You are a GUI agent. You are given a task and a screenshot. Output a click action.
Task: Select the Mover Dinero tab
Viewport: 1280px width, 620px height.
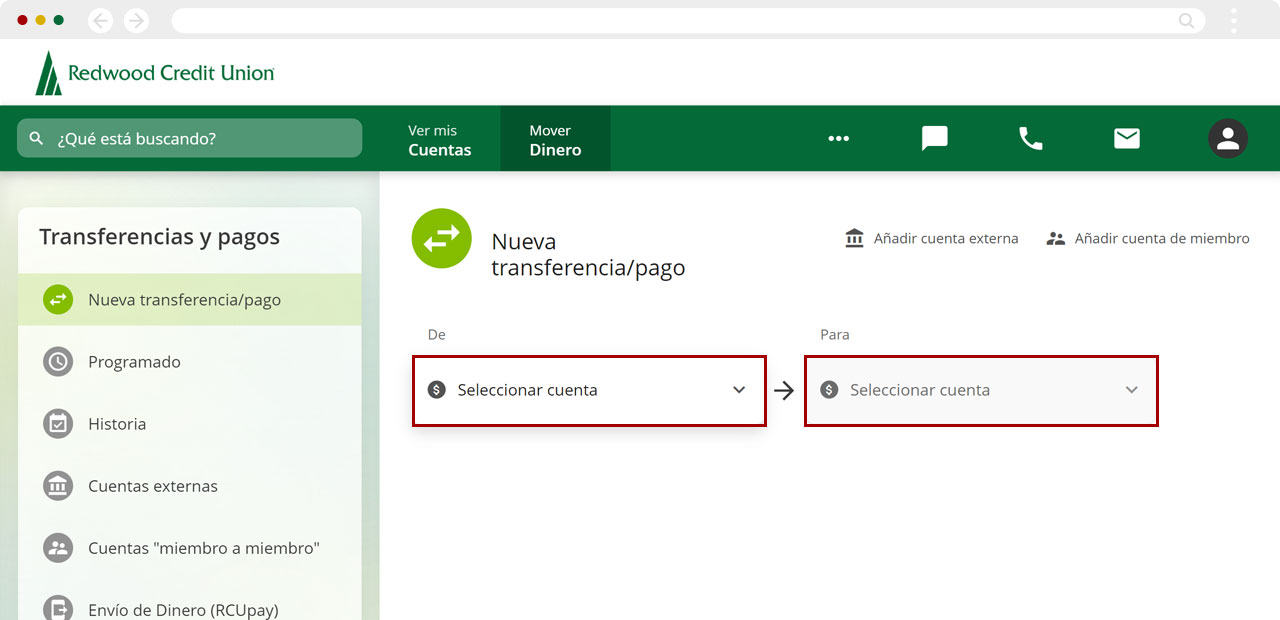coord(555,140)
